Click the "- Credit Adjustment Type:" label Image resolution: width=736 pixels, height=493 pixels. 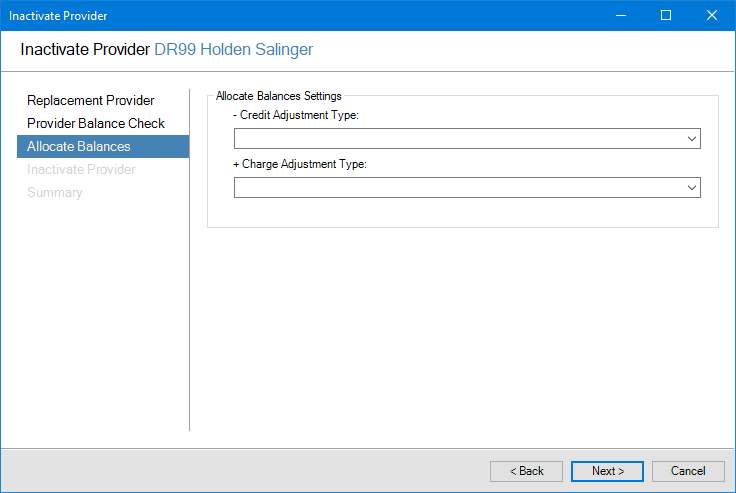point(295,116)
